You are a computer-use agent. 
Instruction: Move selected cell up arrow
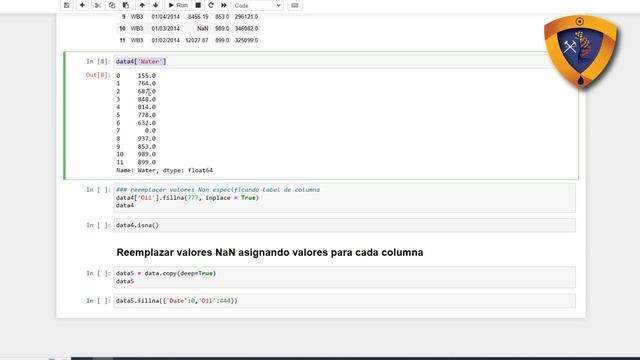[142, 5]
